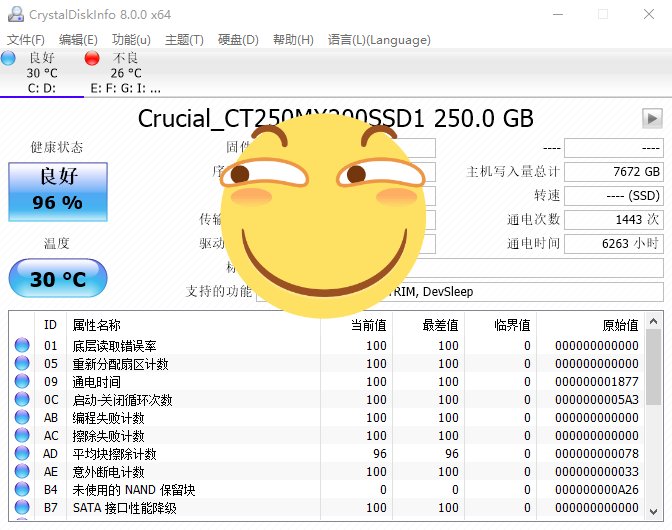The image size is (672, 530).
Task: Click the next disk arrow button
Action: tap(652, 118)
